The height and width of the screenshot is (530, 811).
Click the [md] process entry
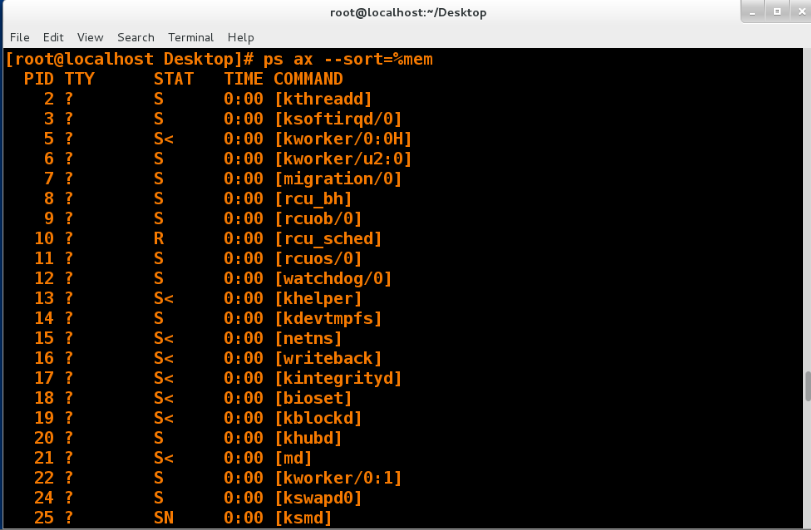(293, 458)
